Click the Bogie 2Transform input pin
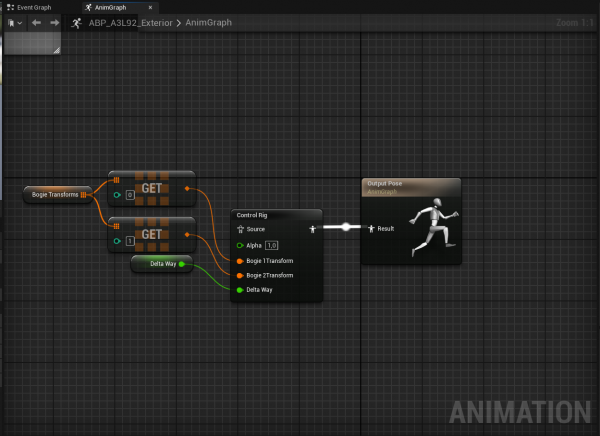Viewport: 600px width, 436px height. point(240,275)
